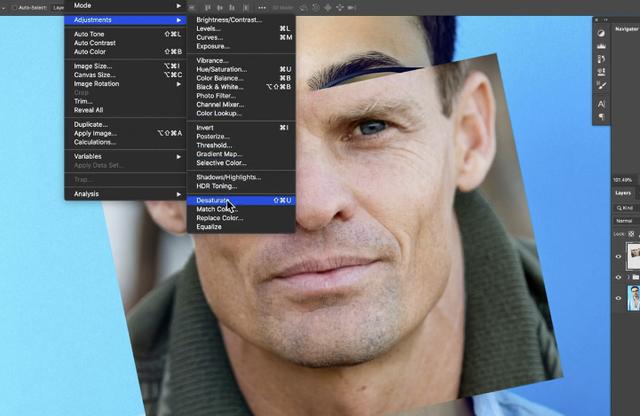This screenshot has width=640, height=416.
Task: Choose Replace Color... adjustment
Action: (x=241, y=218)
